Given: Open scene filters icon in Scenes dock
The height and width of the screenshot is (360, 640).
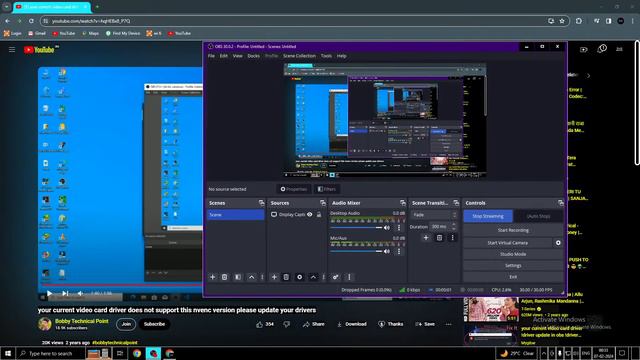Looking at the screenshot, I should 238,277.
